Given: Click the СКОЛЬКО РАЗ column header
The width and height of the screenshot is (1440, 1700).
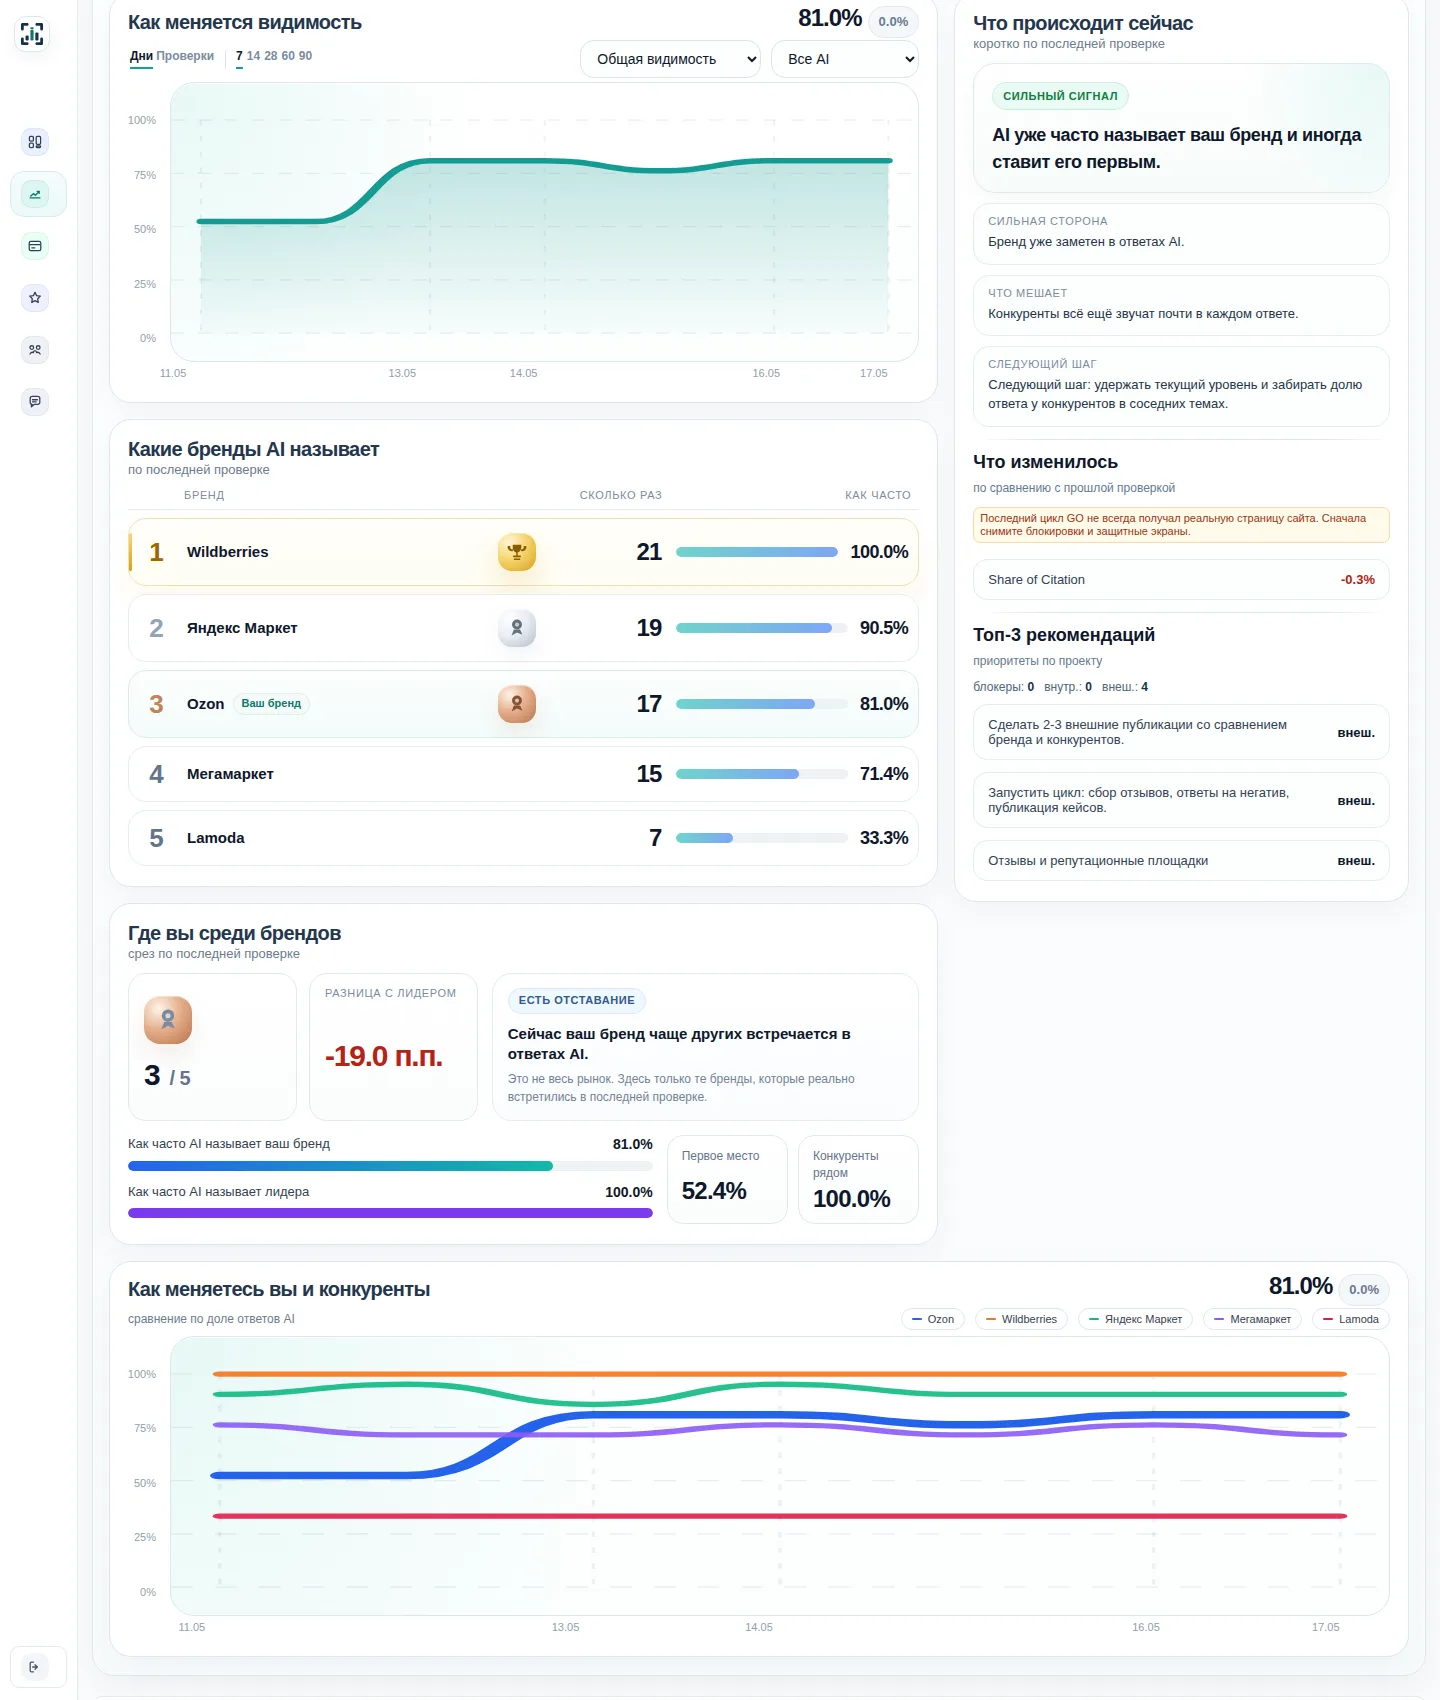Looking at the screenshot, I should point(621,495).
